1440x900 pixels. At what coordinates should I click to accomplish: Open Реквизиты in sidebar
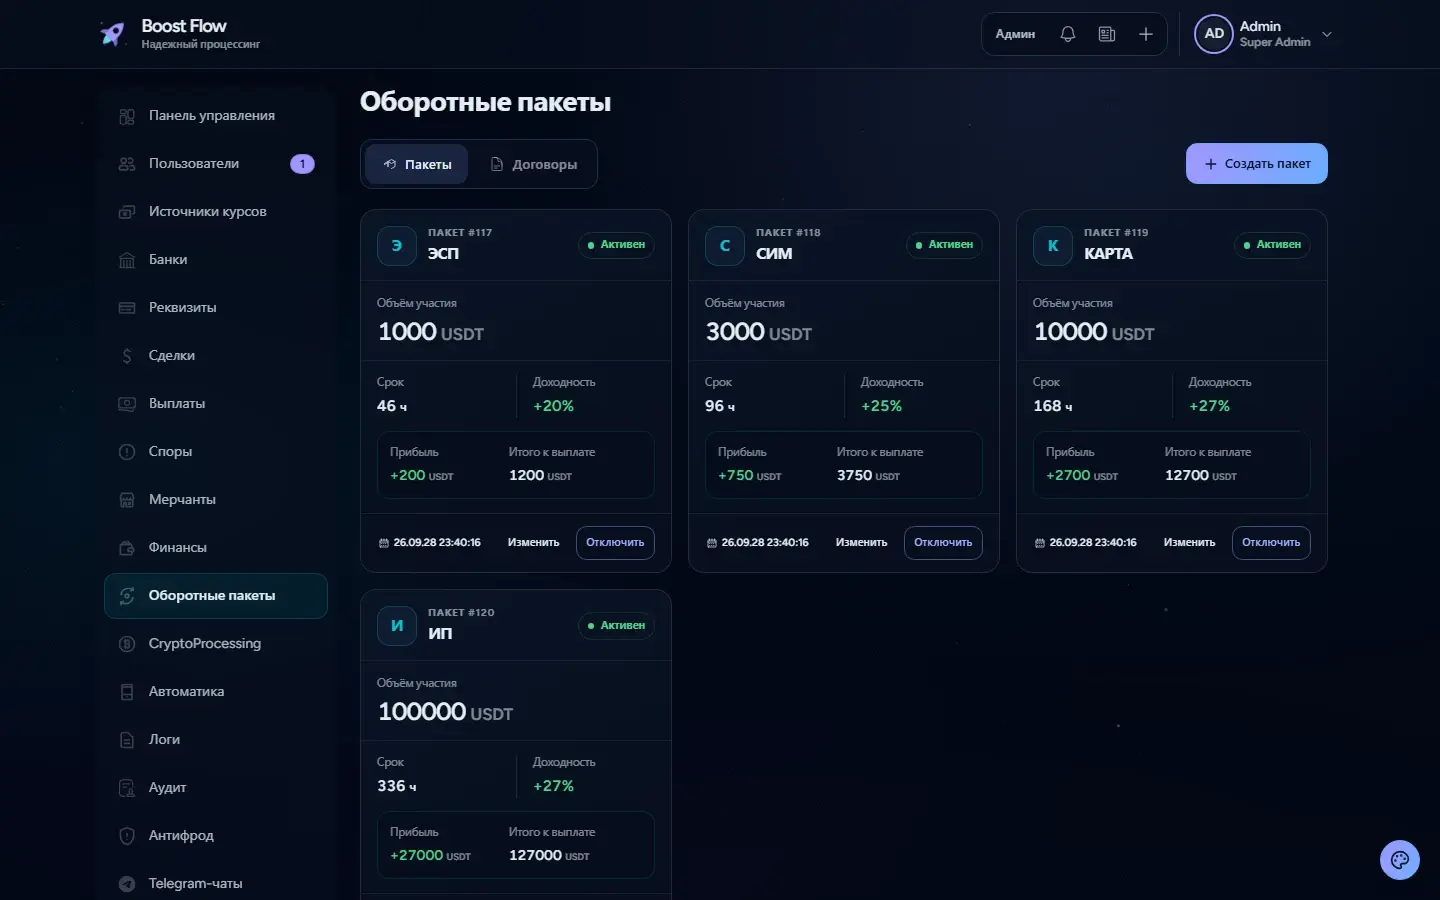pyautogui.click(x=216, y=308)
